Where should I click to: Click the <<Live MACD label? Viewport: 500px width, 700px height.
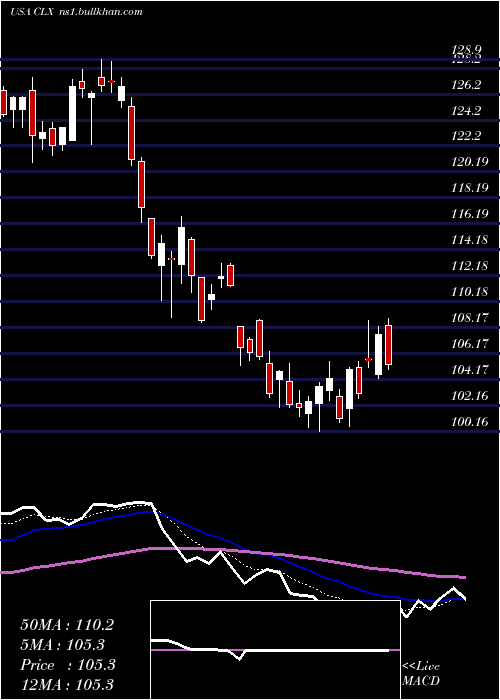click(421, 674)
